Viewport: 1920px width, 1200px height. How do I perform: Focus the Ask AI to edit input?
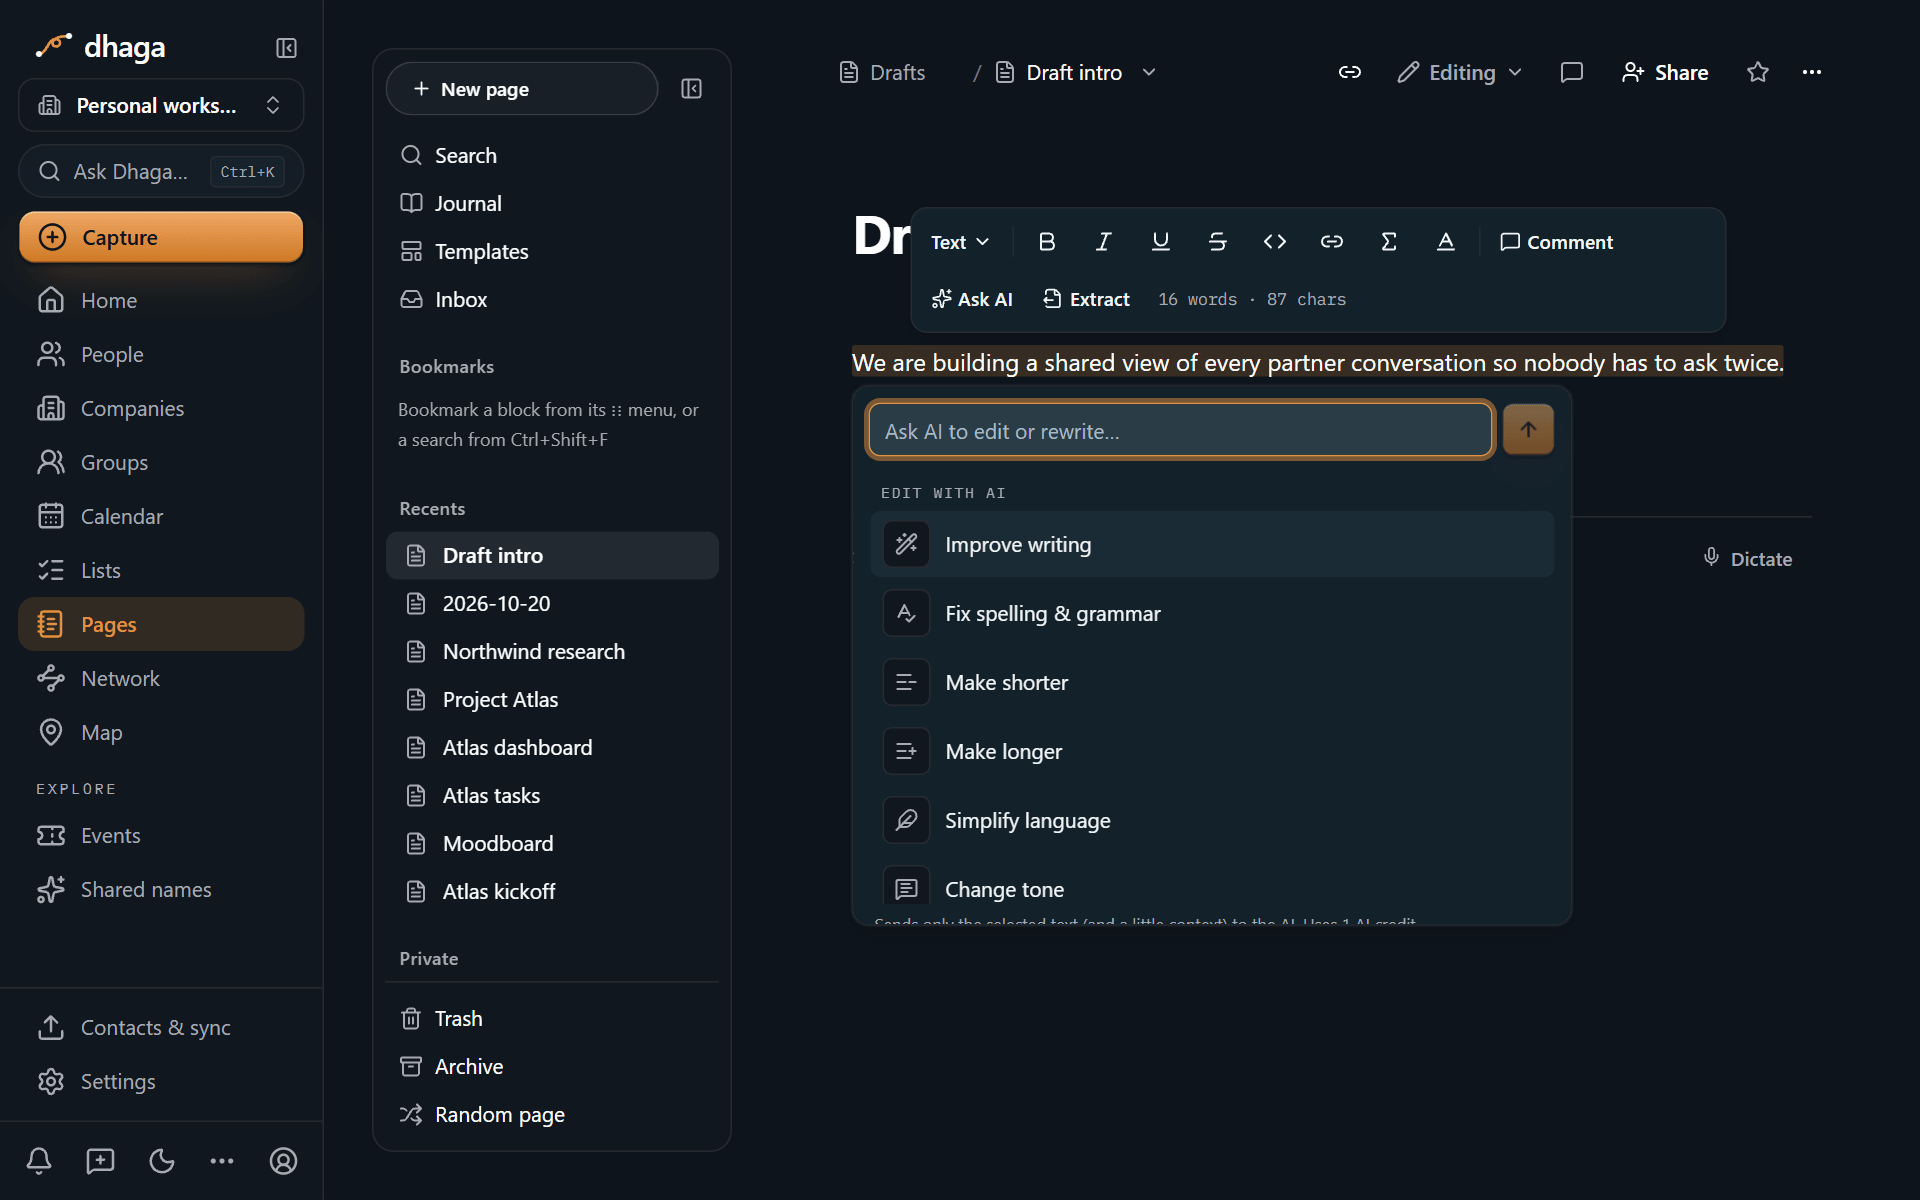click(1180, 430)
